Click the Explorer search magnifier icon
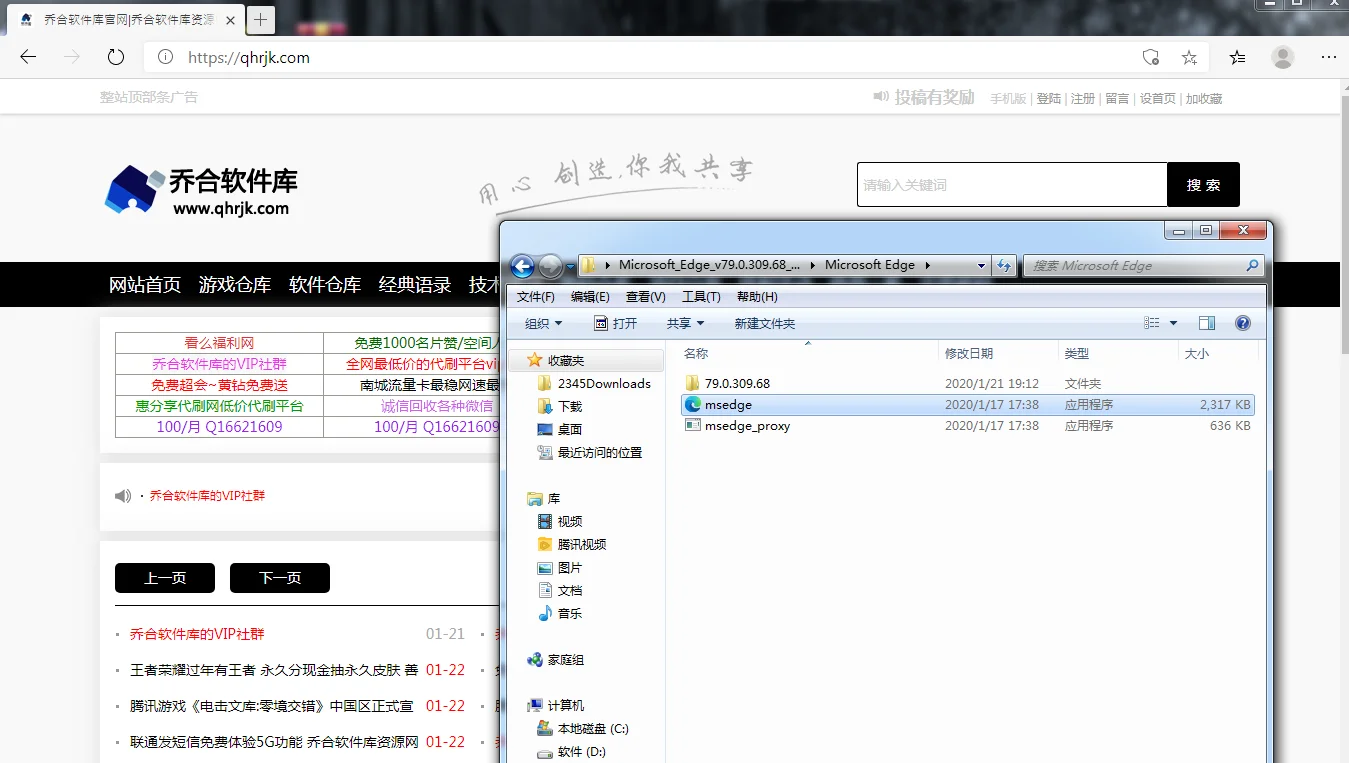 tap(1252, 266)
